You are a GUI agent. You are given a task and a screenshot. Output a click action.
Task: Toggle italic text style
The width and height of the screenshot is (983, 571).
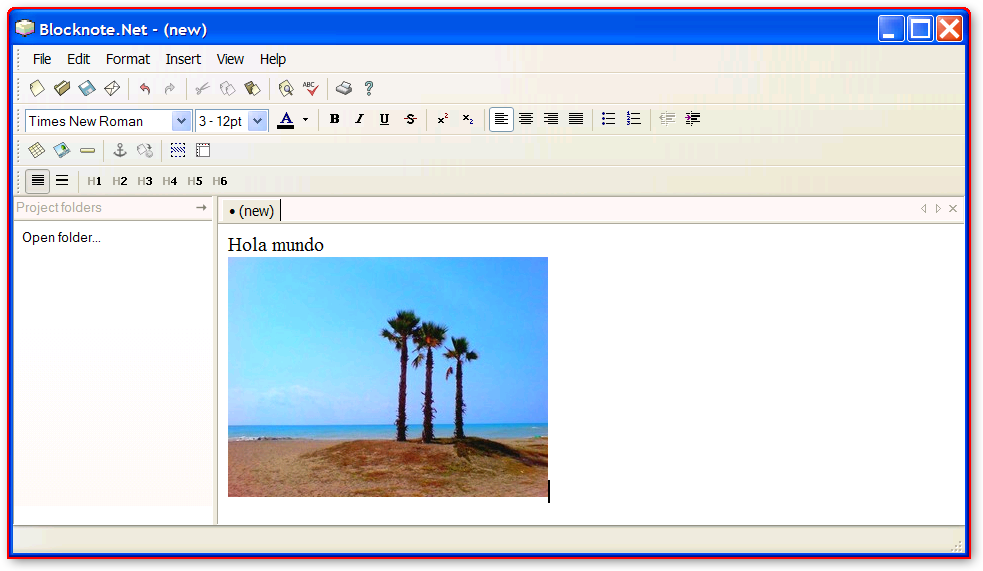point(359,120)
